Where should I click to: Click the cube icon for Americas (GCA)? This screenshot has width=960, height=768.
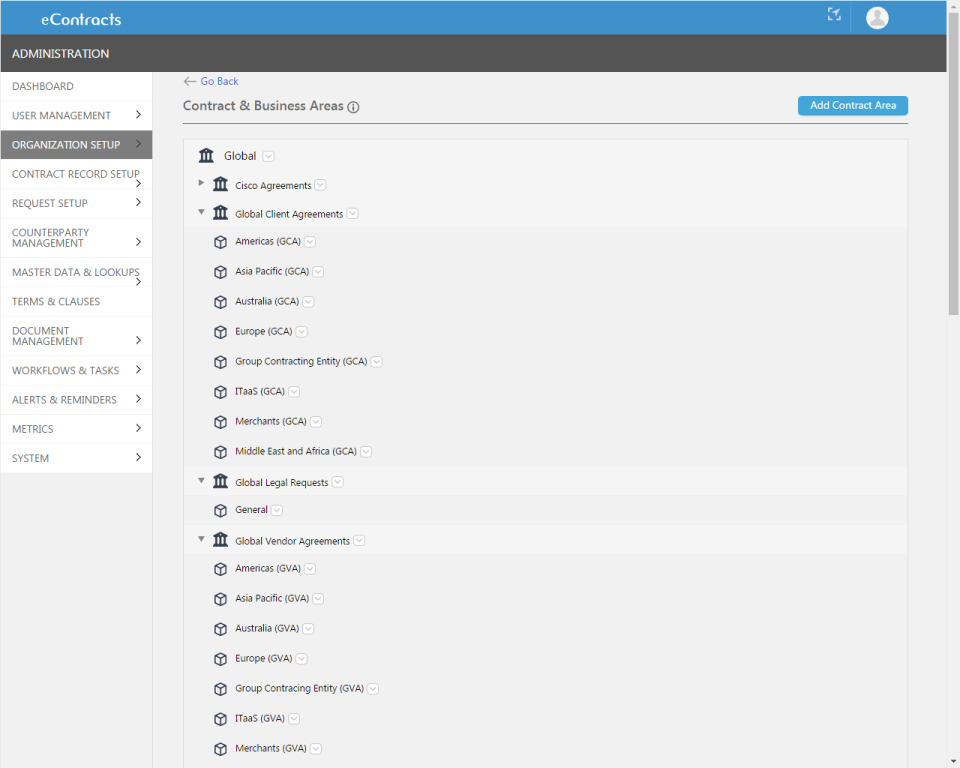[x=220, y=241]
